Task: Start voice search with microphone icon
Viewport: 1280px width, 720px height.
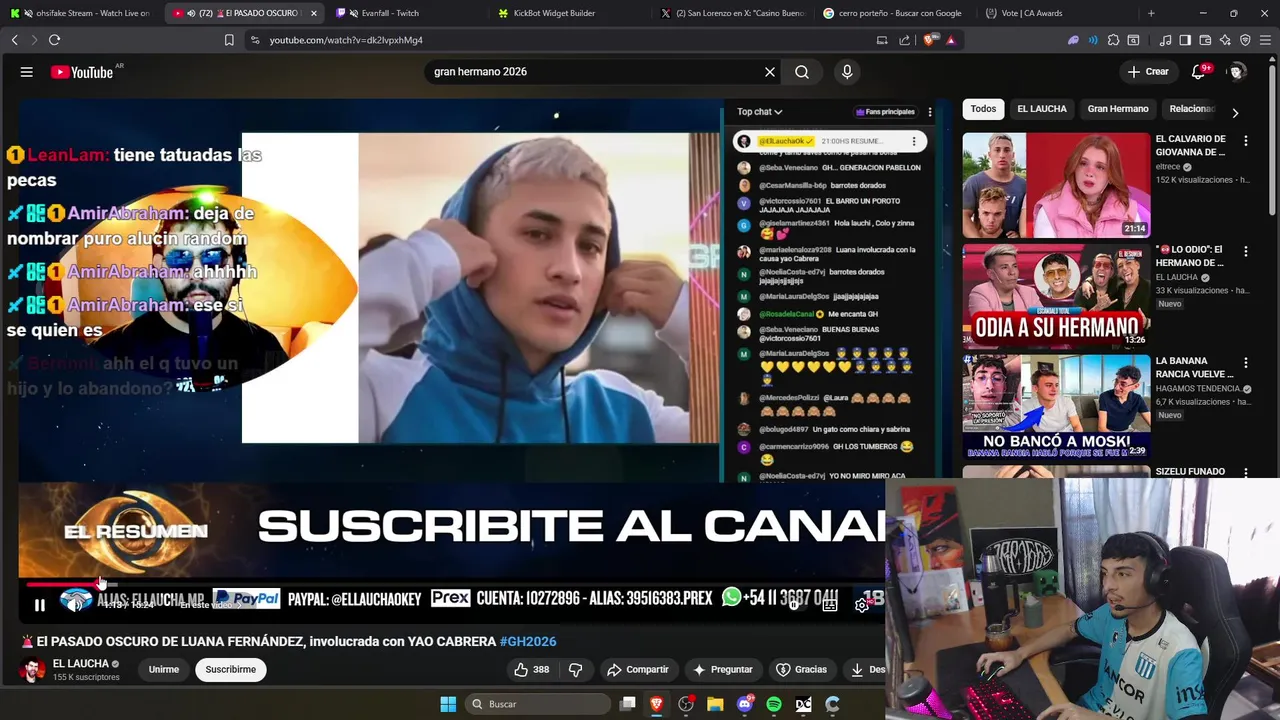Action: pos(847,72)
